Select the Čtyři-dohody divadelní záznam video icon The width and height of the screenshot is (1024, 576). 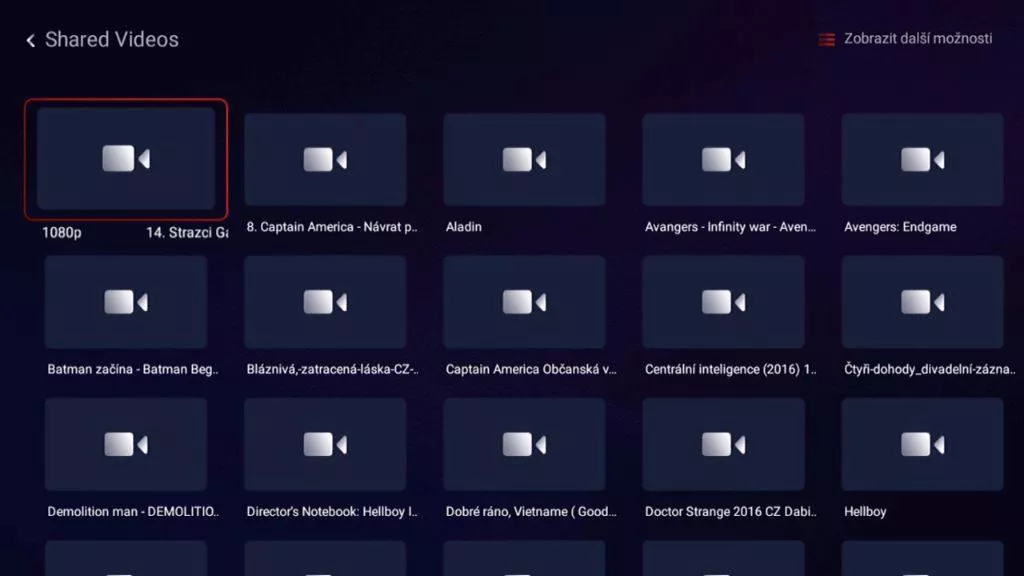pos(922,302)
